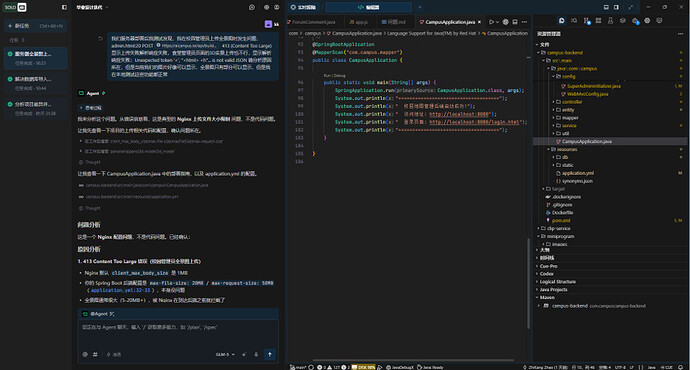Open the explorer panel more options ellipsis
690x370 pixels.
click(x=680, y=34)
